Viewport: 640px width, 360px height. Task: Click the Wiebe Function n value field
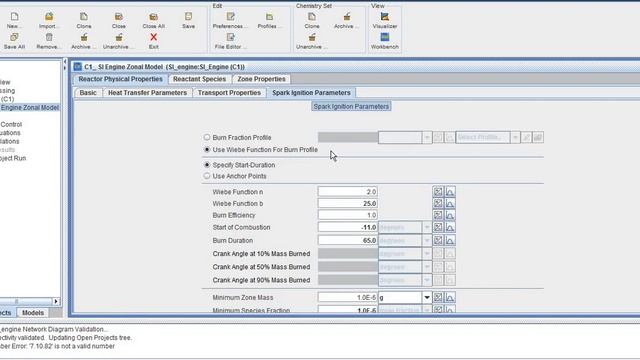point(348,191)
